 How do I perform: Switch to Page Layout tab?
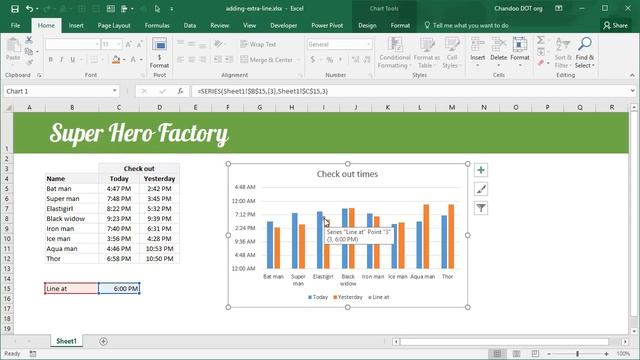pos(114,25)
